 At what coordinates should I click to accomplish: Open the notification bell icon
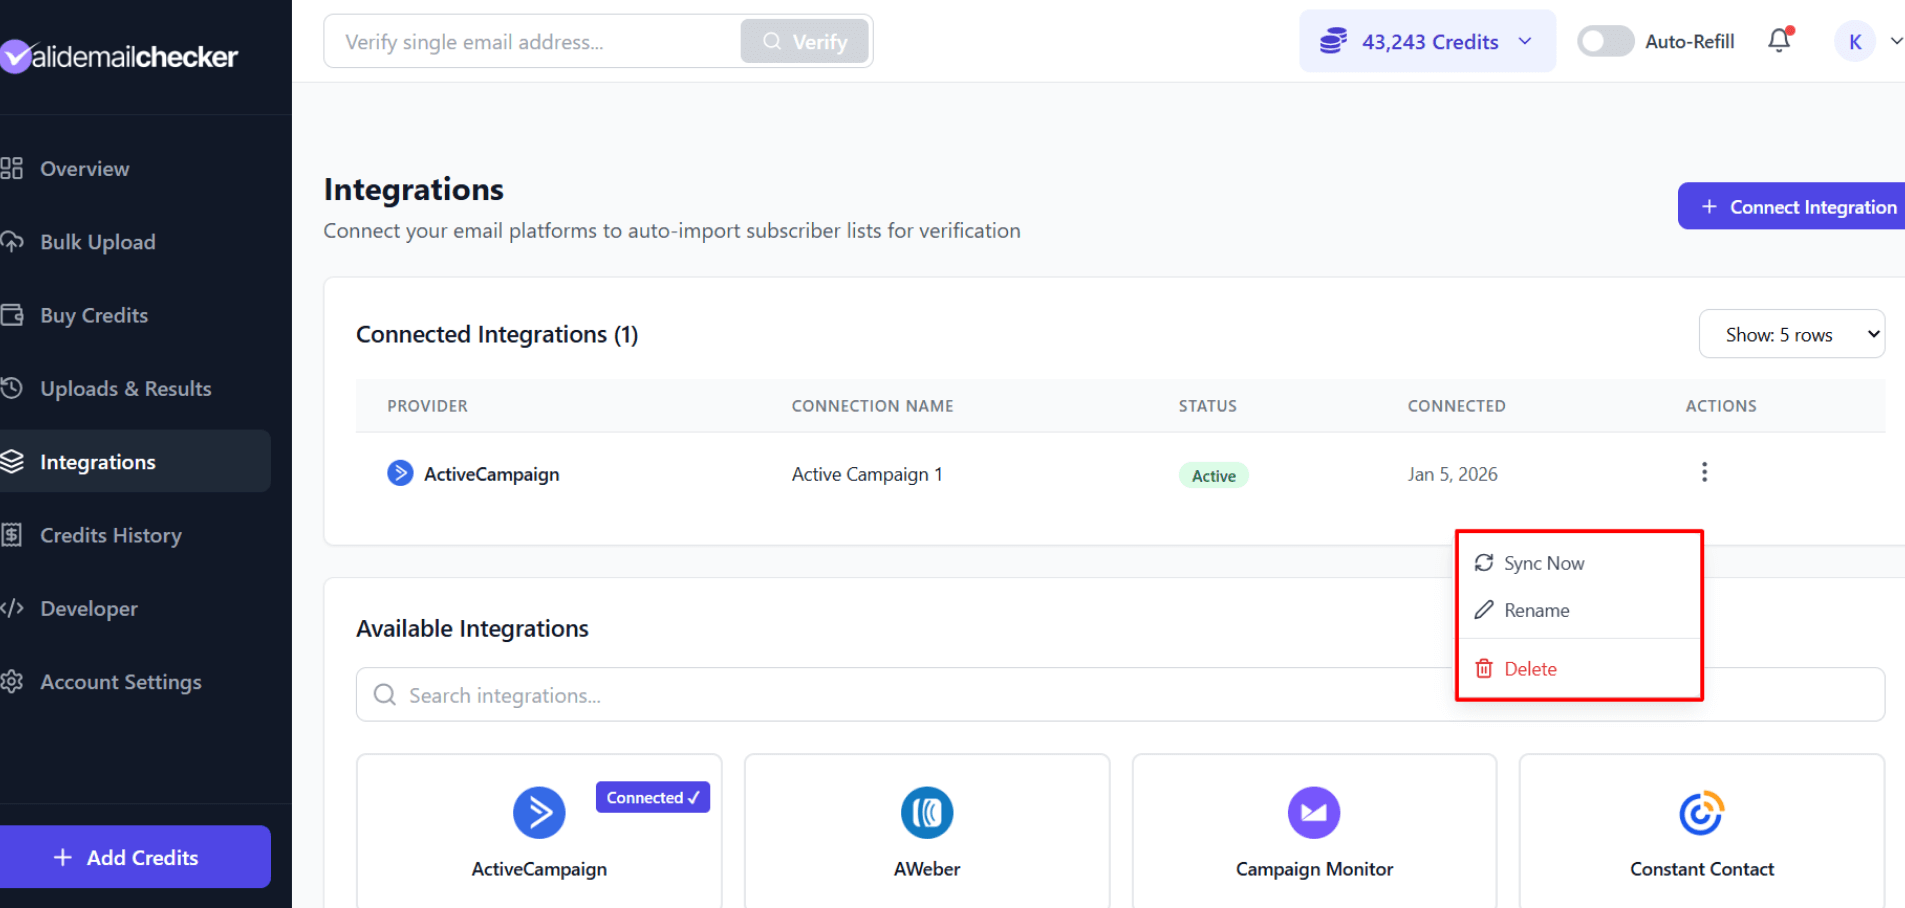click(x=1779, y=41)
